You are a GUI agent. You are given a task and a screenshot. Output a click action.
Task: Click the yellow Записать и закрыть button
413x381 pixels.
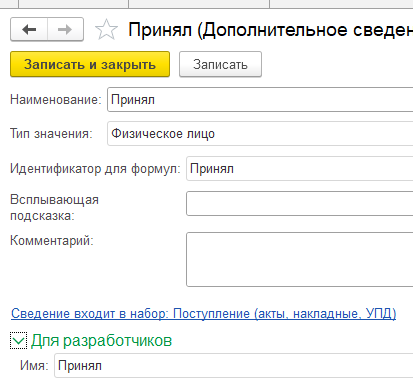90,64
